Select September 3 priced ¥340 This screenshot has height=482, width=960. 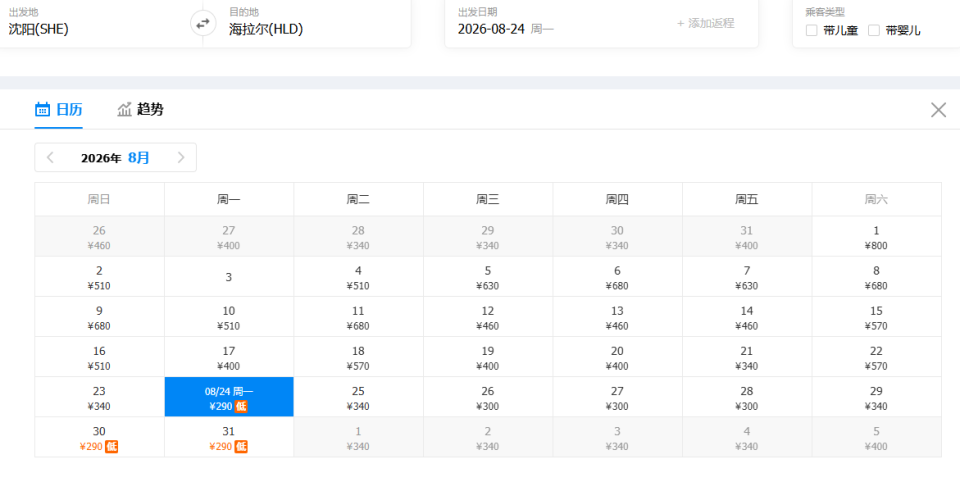pos(617,437)
